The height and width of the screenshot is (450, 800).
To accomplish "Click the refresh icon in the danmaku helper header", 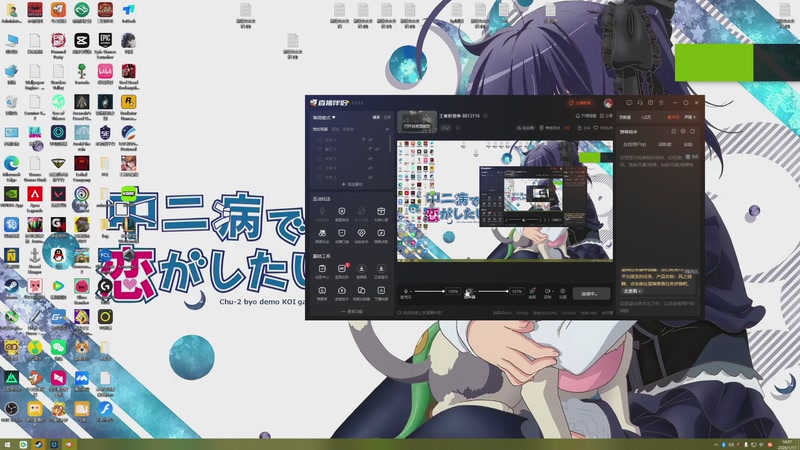I will tap(692, 132).
